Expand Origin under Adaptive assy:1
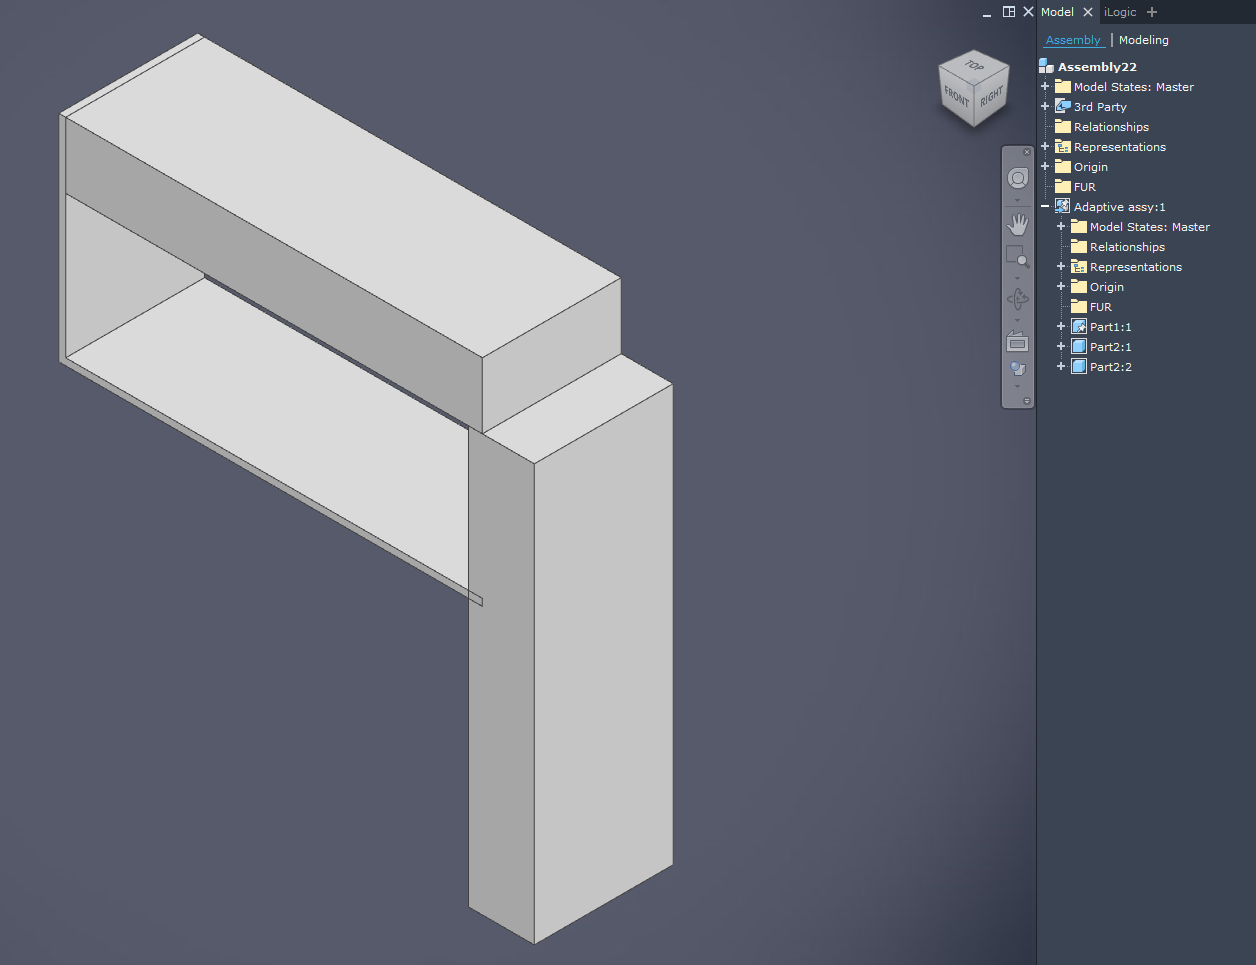The width and height of the screenshot is (1256, 965). pyautogui.click(x=1061, y=286)
